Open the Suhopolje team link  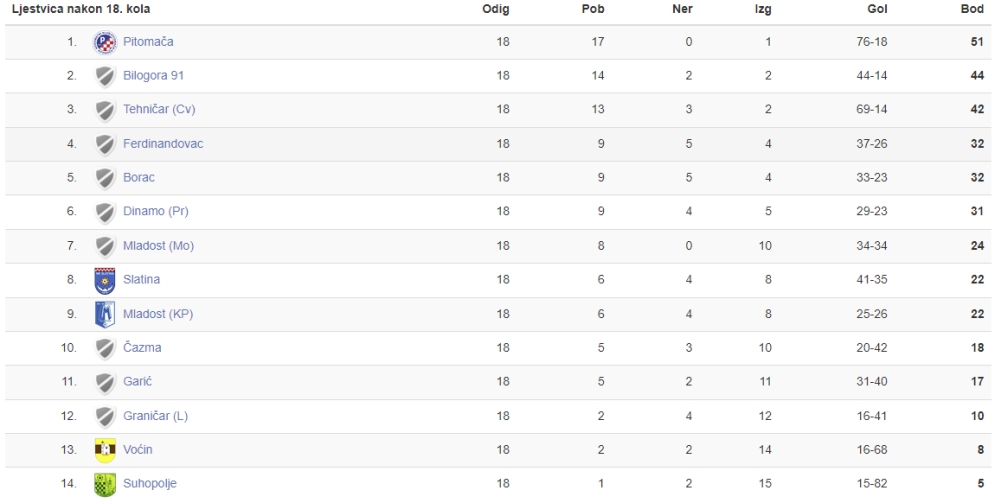point(149,483)
